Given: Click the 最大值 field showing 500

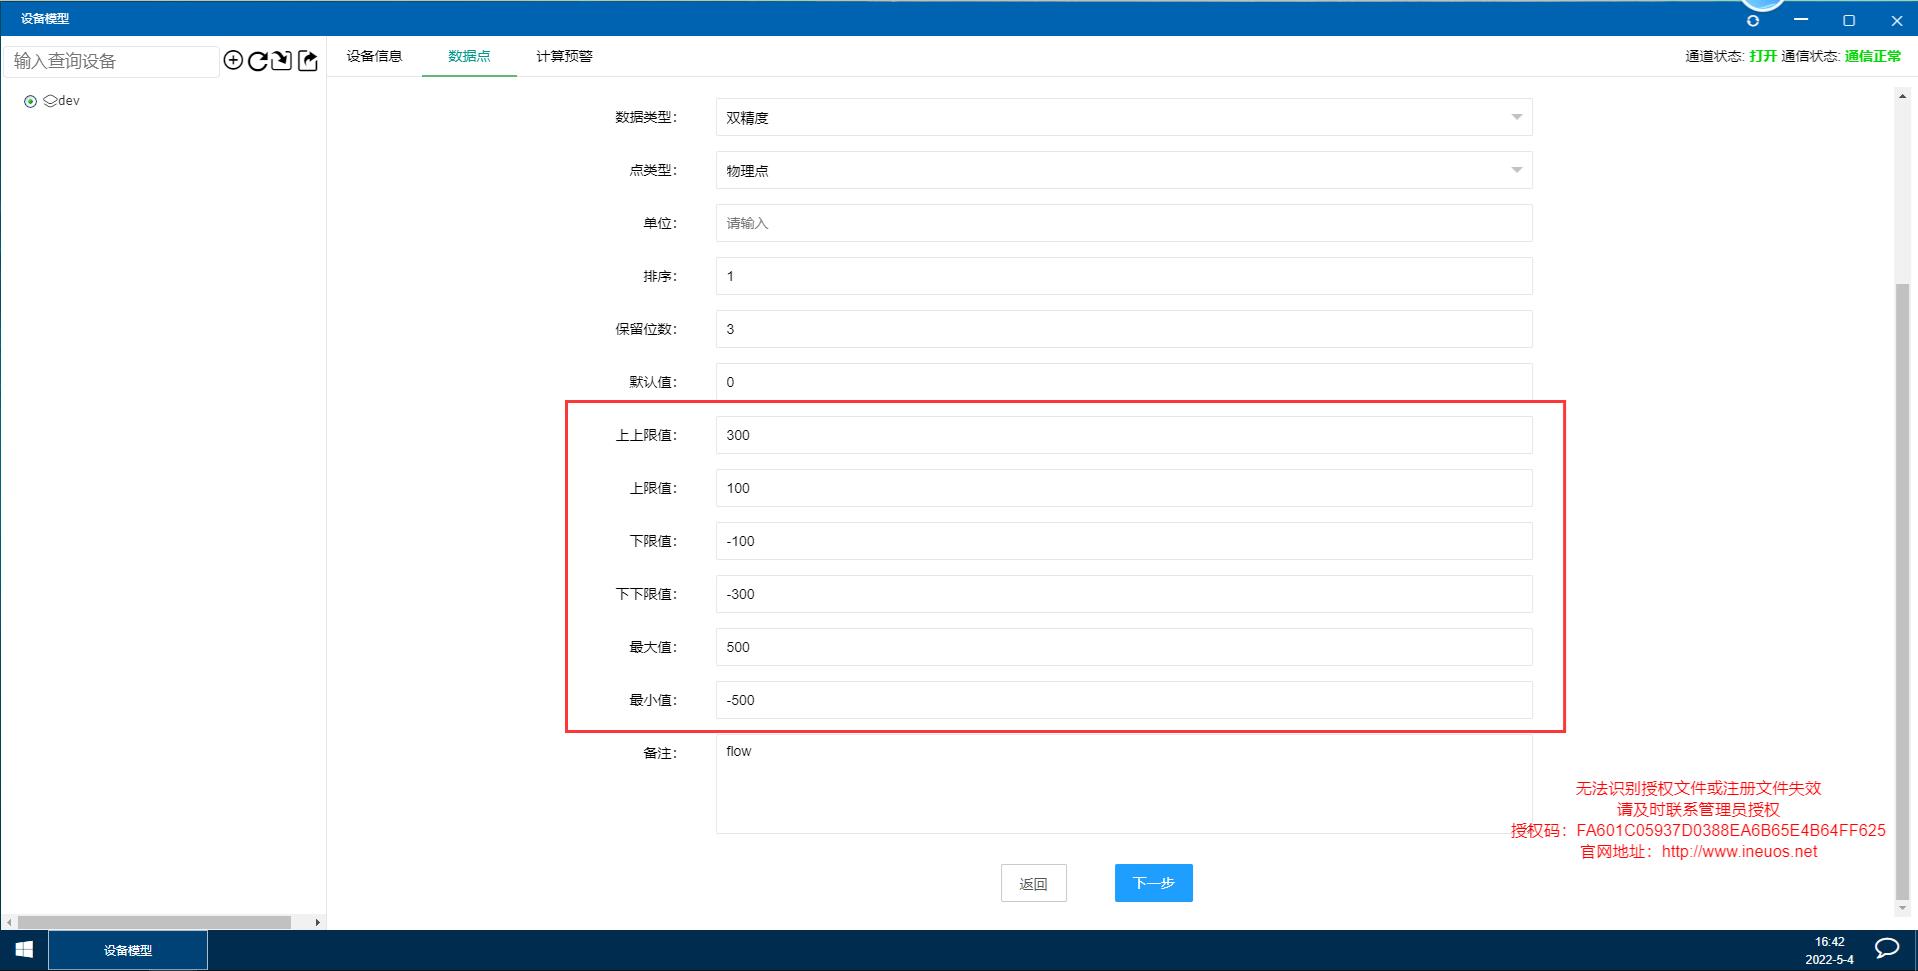Looking at the screenshot, I should (x=1124, y=647).
